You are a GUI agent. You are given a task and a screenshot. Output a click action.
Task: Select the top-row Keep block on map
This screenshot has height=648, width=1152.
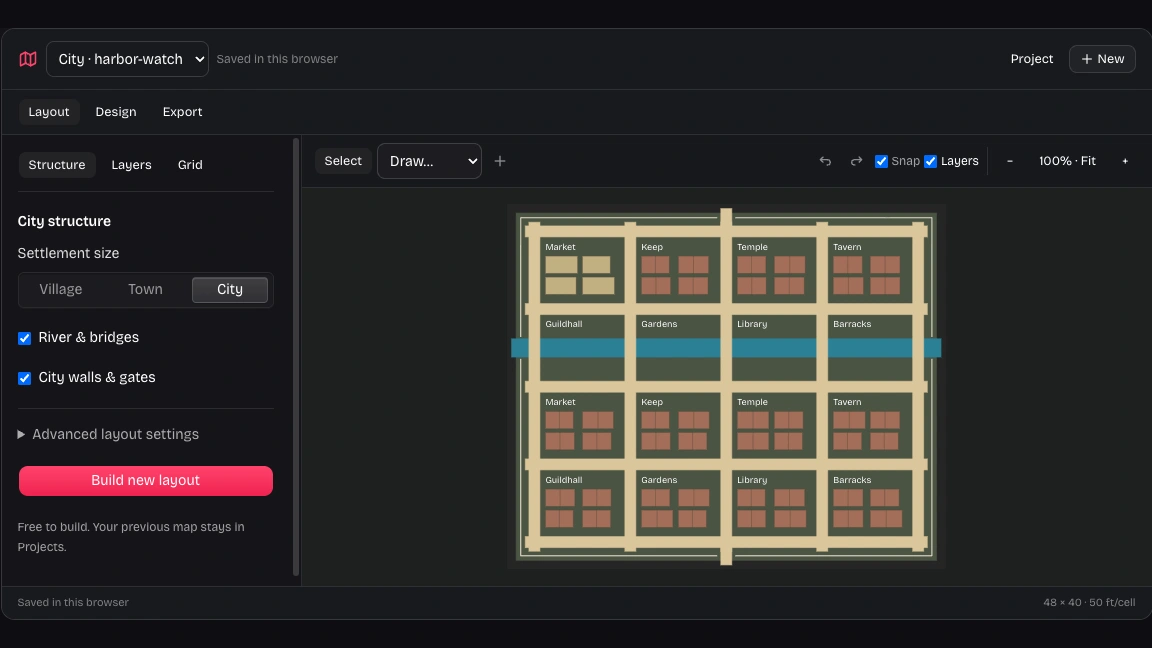(x=678, y=270)
